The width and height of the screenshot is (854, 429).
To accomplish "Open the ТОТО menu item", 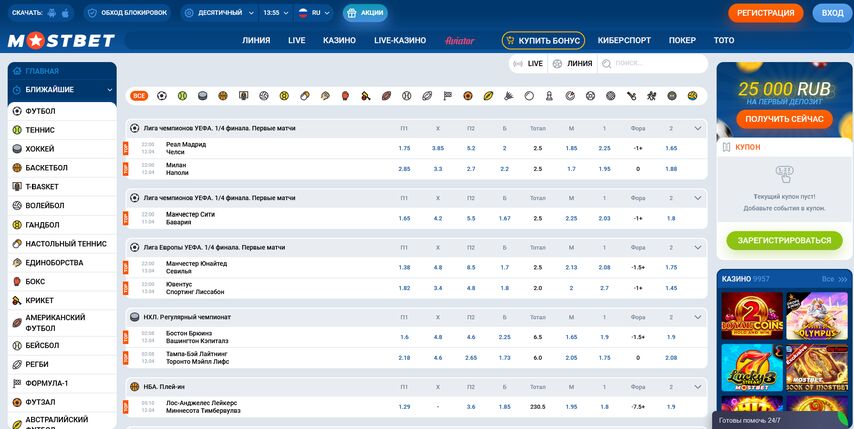I will pyautogui.click(x=724, y=40).
